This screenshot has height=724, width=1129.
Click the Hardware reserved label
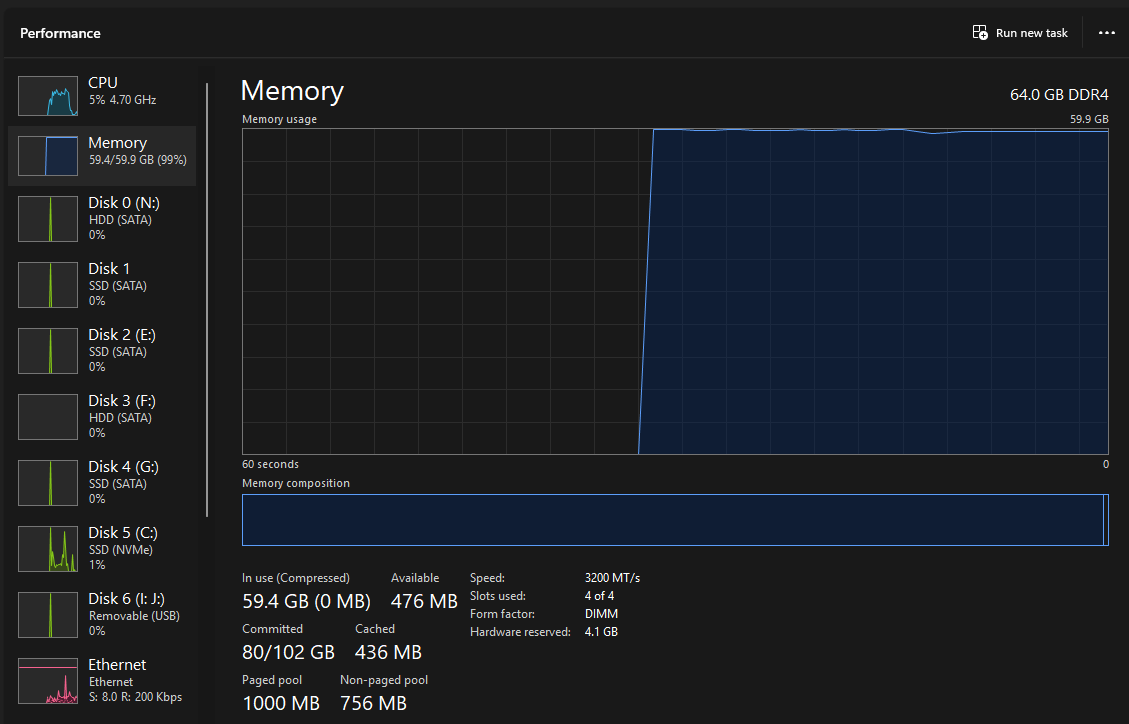pos(520,632)
